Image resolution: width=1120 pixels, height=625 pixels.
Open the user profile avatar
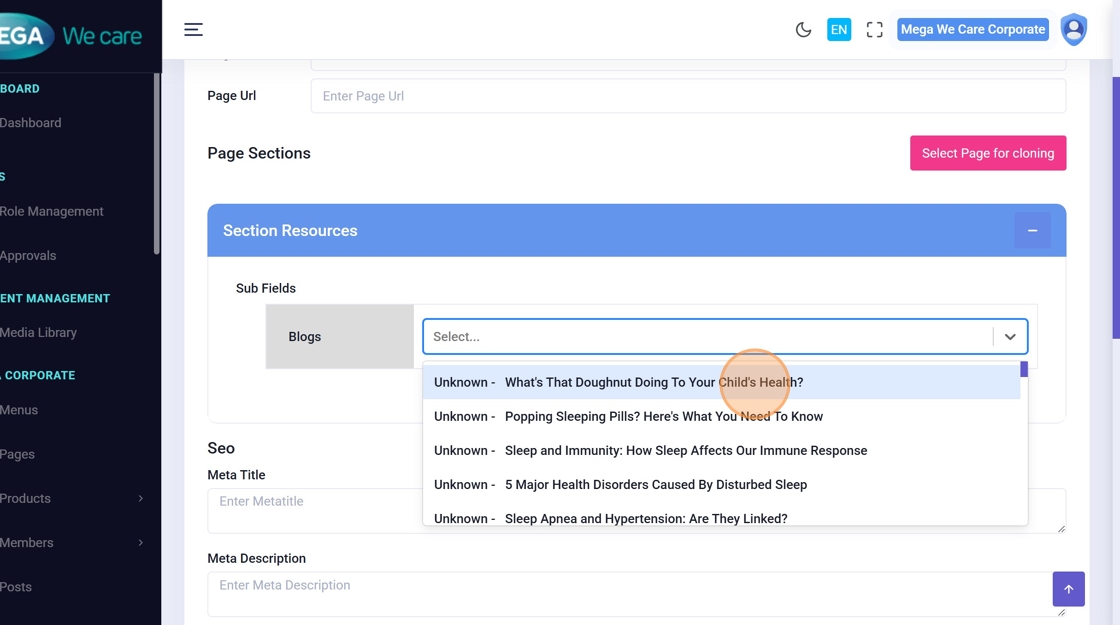click(x=1073, y=30)
